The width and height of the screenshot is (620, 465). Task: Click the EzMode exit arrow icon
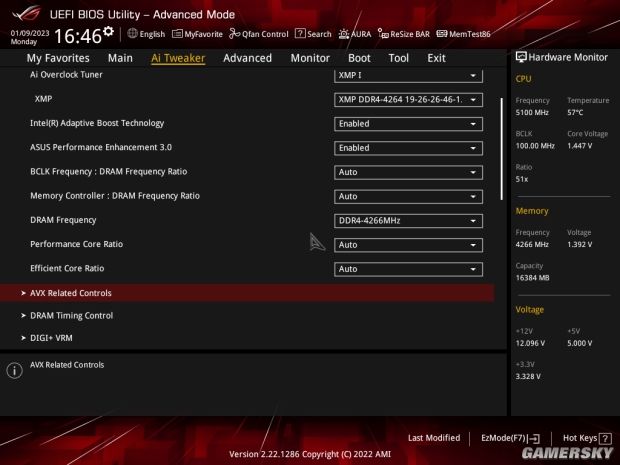pyautogui.click(x=534, y=439)
